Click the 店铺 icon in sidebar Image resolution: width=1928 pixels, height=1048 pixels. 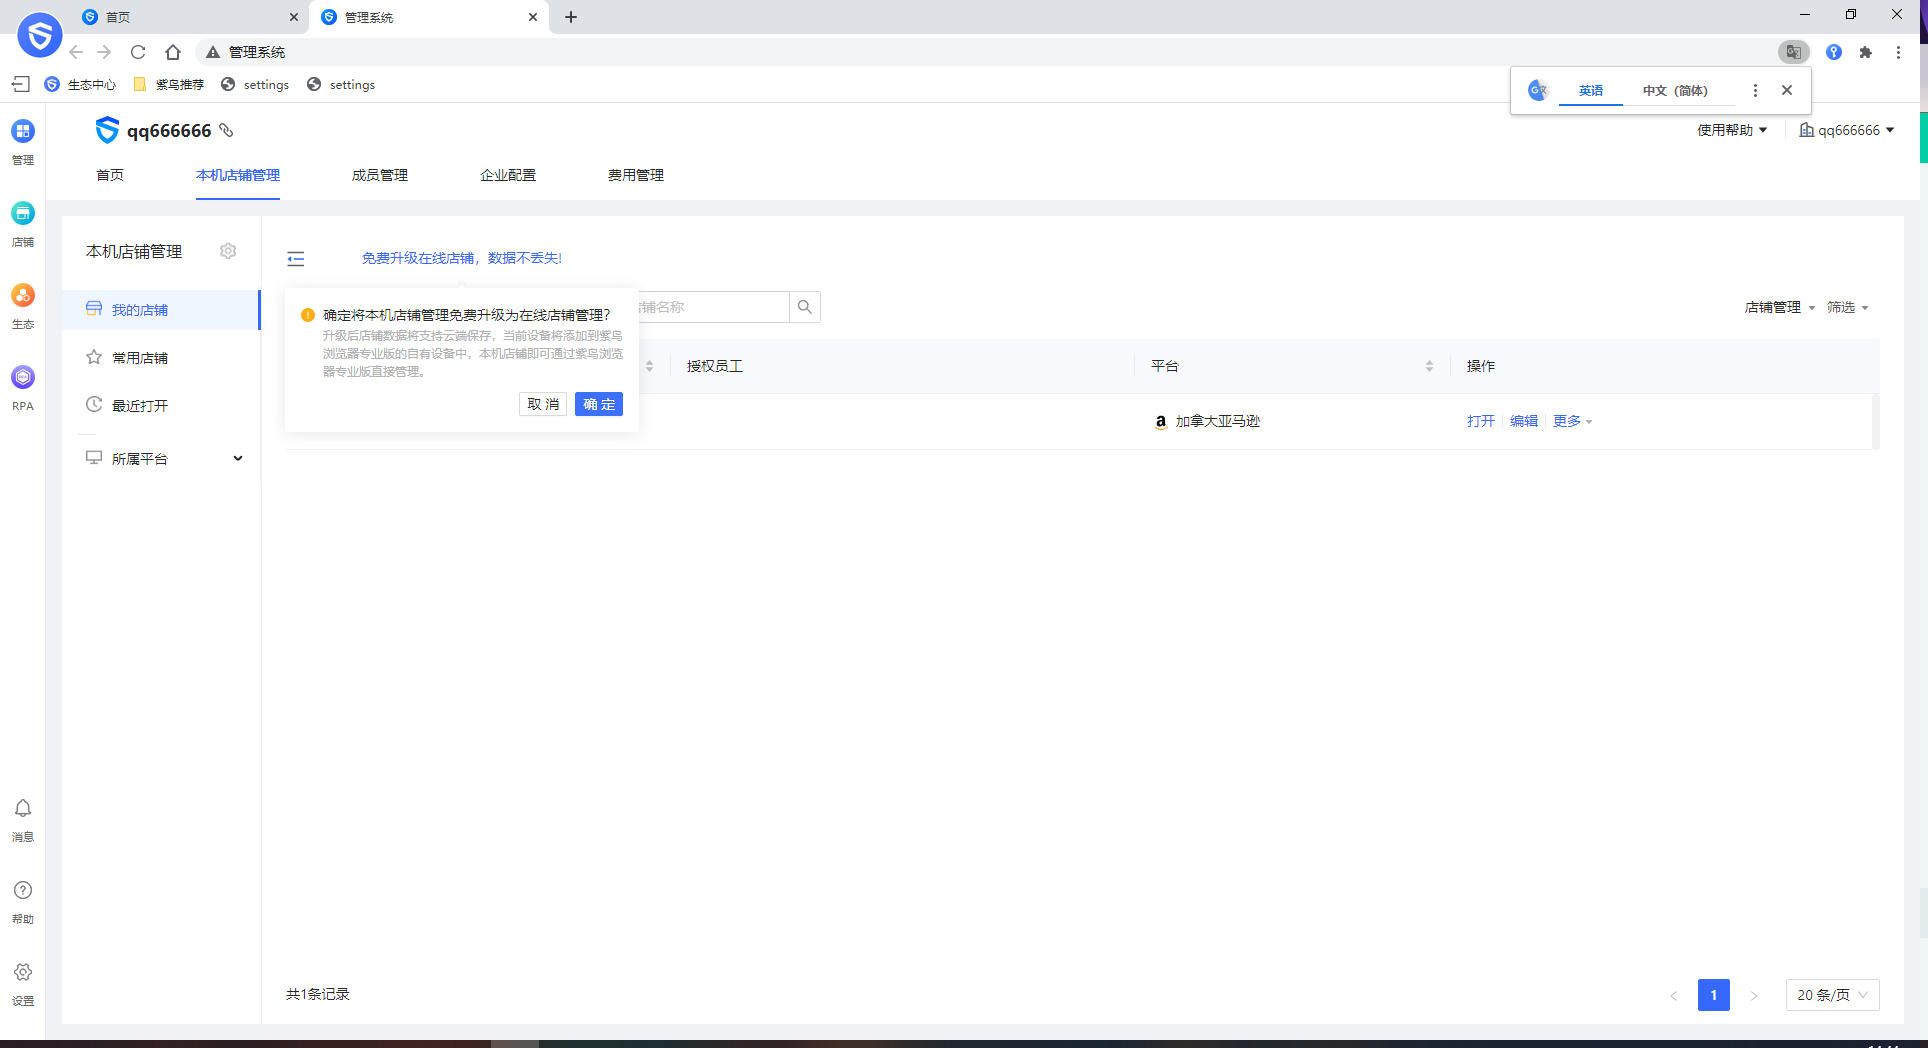coord(23,214)
